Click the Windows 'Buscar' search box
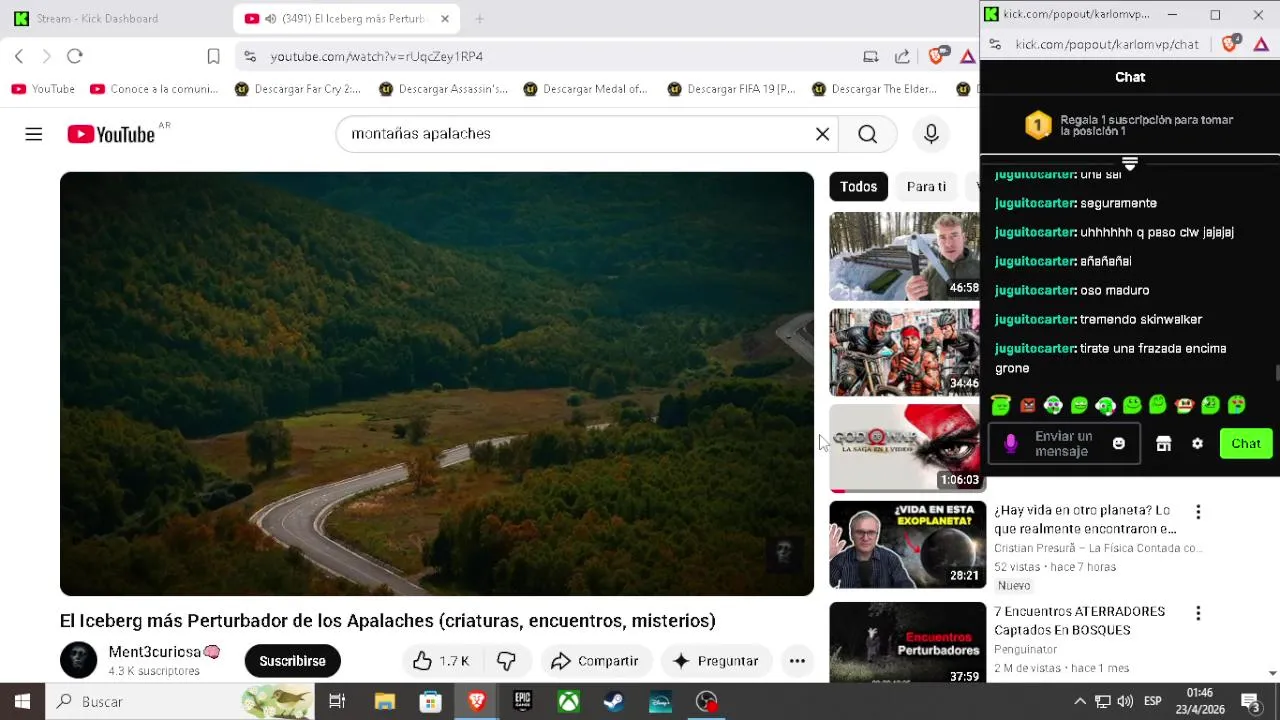 pos(180,702)
